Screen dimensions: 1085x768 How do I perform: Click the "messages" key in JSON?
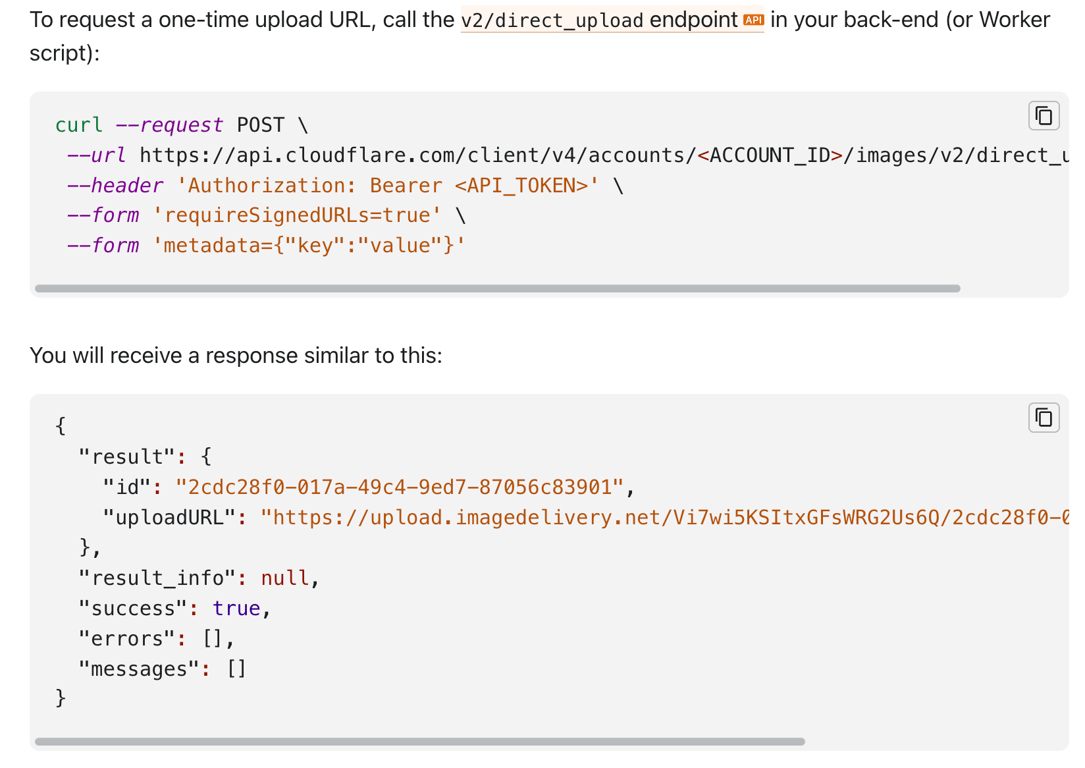[x=139, y=668]
